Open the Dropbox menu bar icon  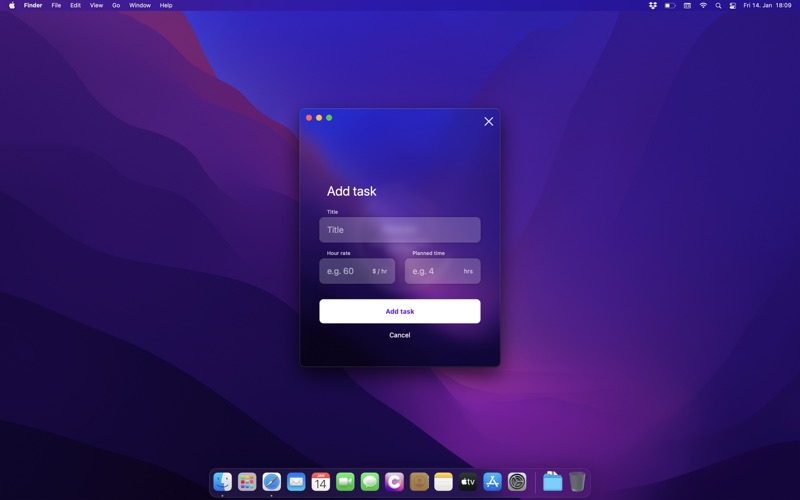[653, 6]
